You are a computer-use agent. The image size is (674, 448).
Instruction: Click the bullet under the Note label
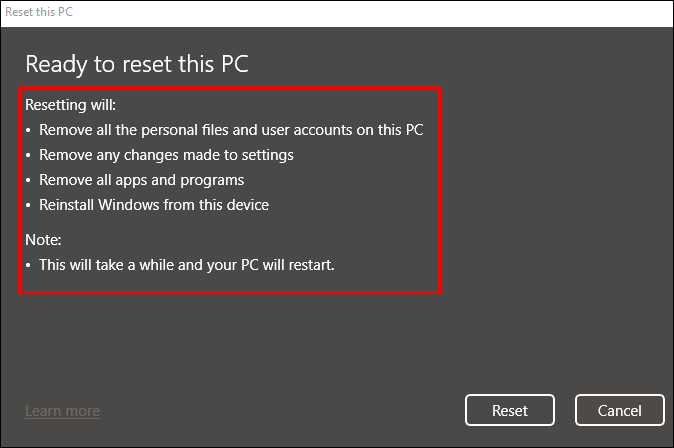[29, 265]
